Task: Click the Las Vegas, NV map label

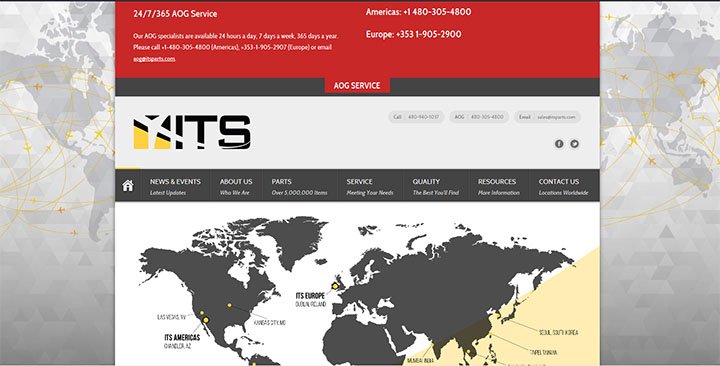Action: (171, 317)
